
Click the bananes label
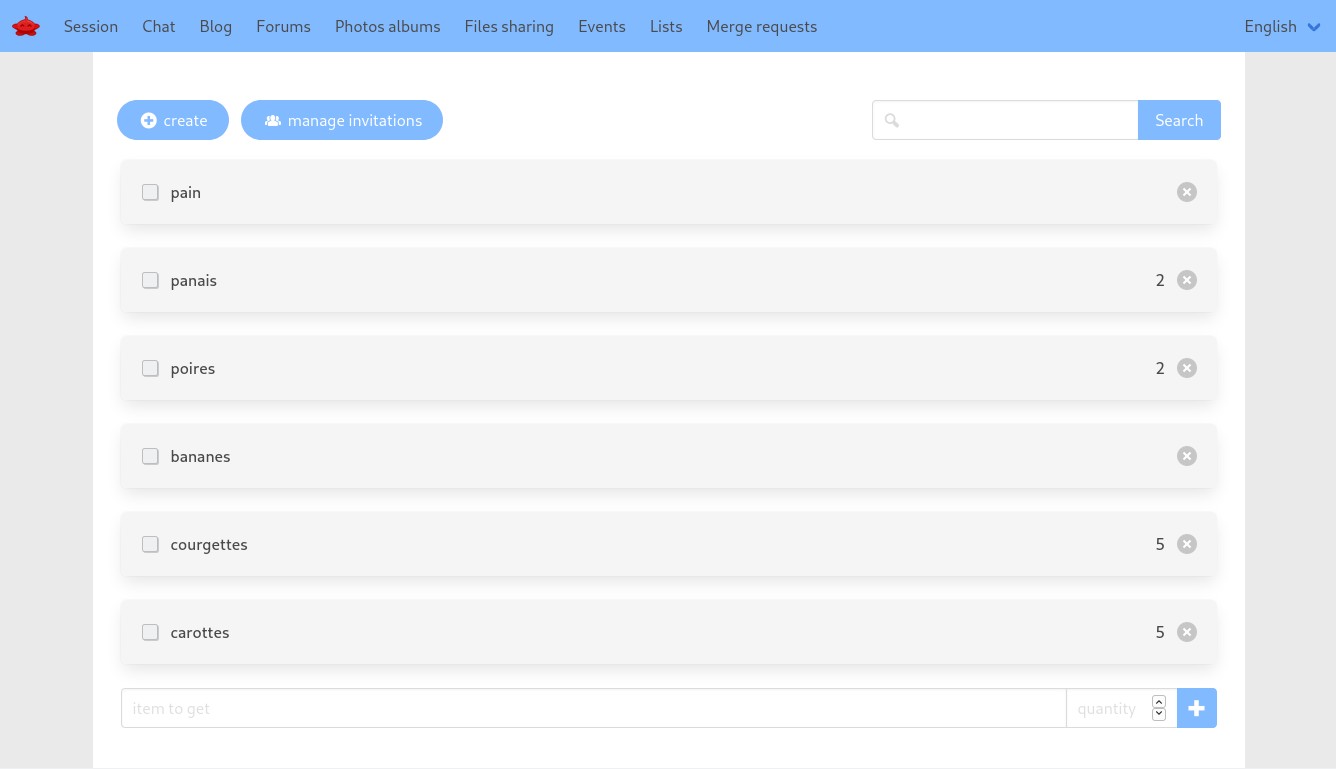pos(201,456)
